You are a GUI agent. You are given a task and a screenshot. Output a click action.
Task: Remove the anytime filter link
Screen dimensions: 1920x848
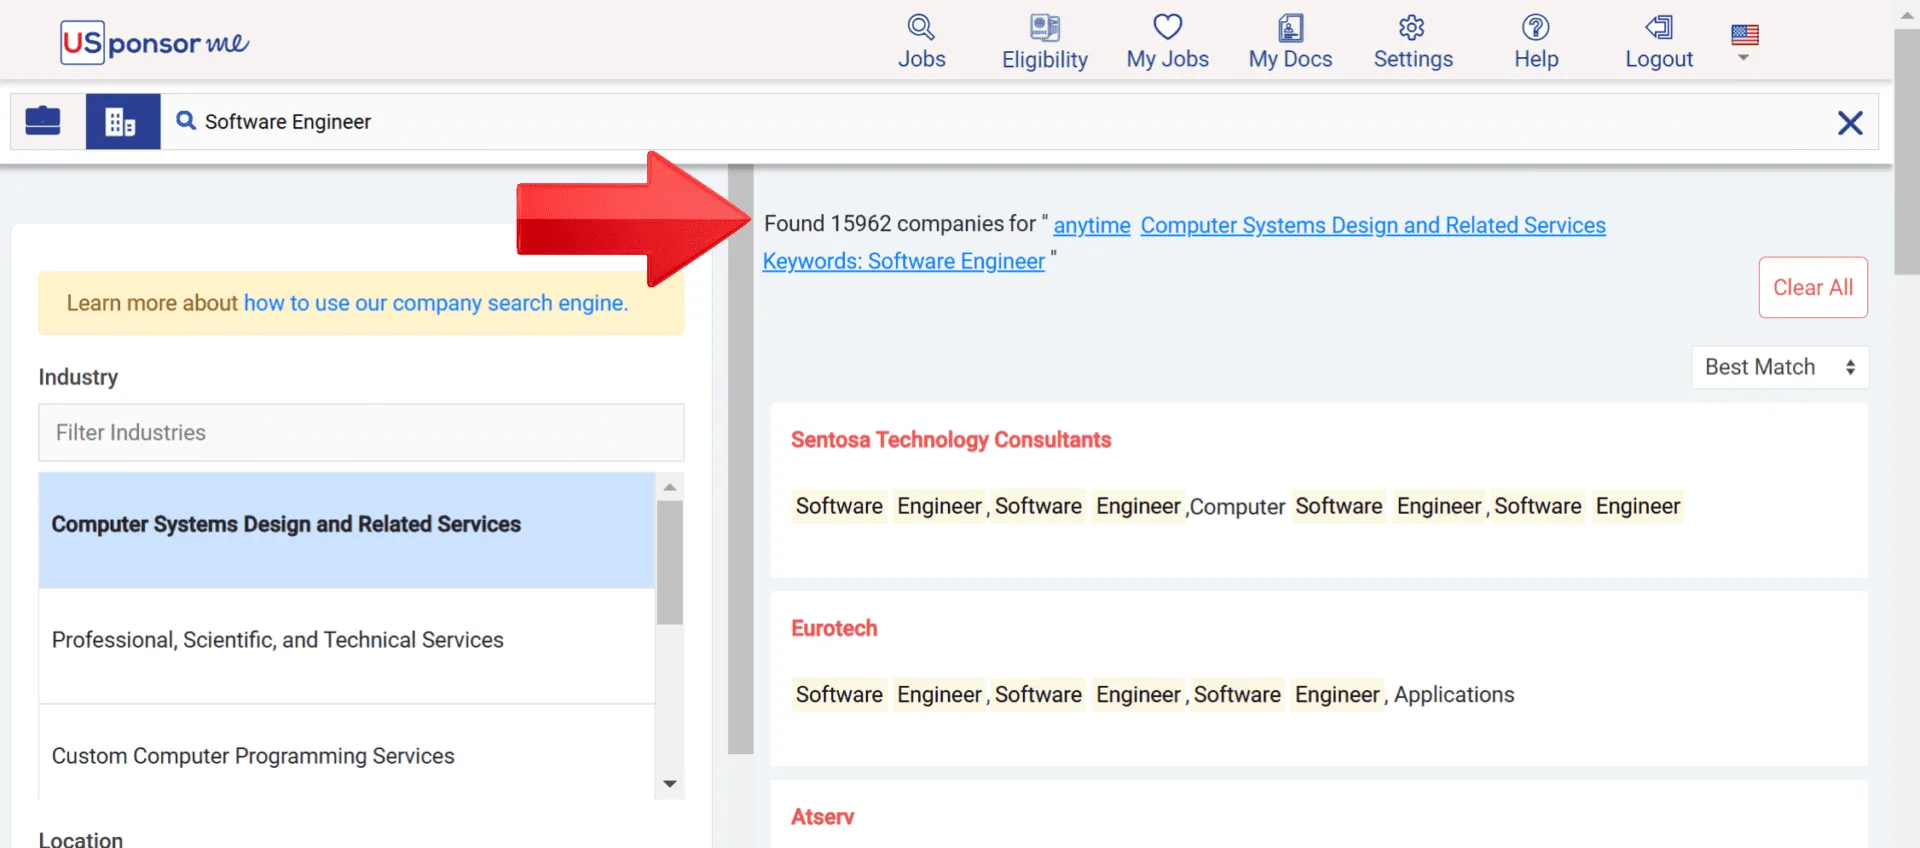pyautogui.click(x=1092, y=226)
